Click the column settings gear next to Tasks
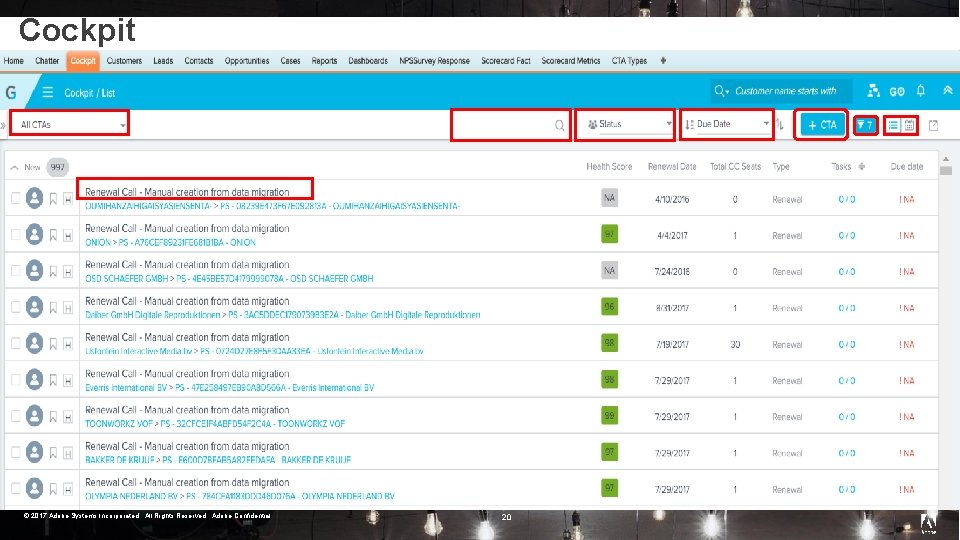 tap(861, 166)
